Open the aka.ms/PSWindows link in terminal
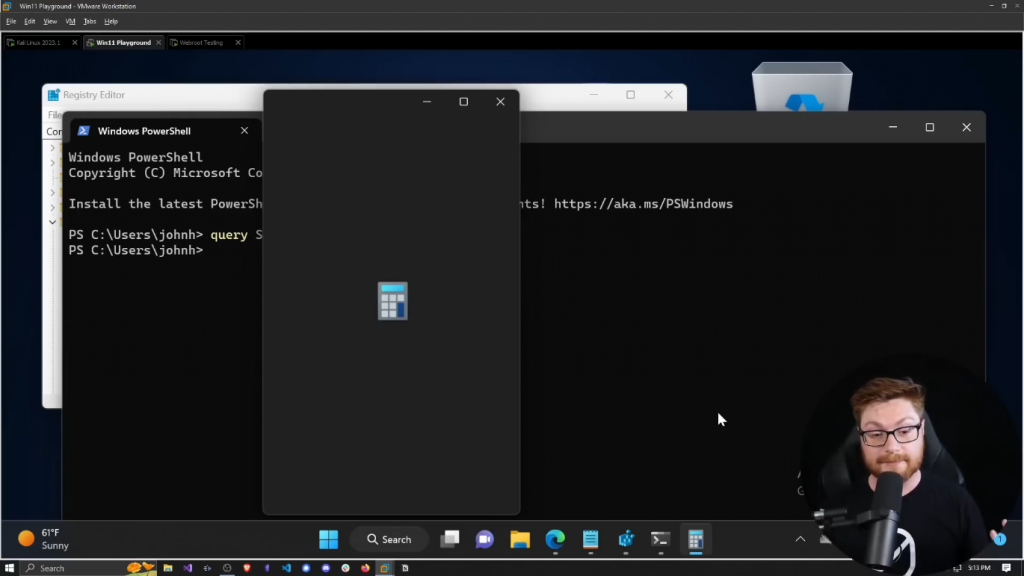The height and width of the screenshot is (576, 1024). pos(643,204)
